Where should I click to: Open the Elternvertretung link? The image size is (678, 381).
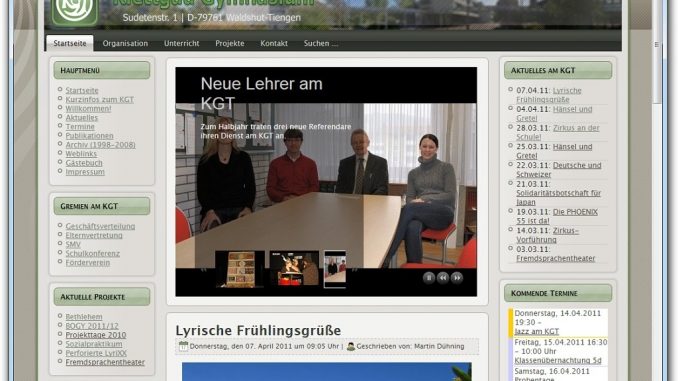point(94,235)
